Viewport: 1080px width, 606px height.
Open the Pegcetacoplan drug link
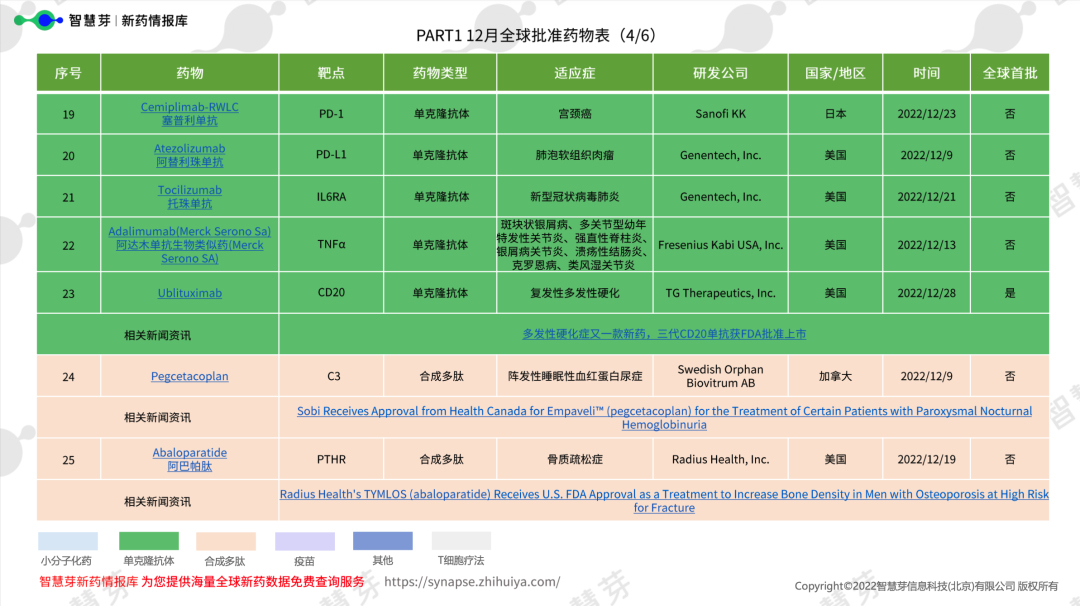tap(189, 376)
